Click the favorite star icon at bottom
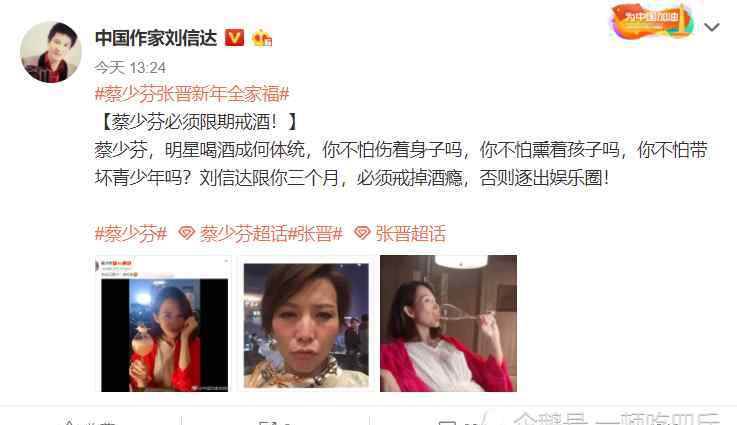Screen dimensions: 737x425 pyautogui.click(x=69, y=422)
